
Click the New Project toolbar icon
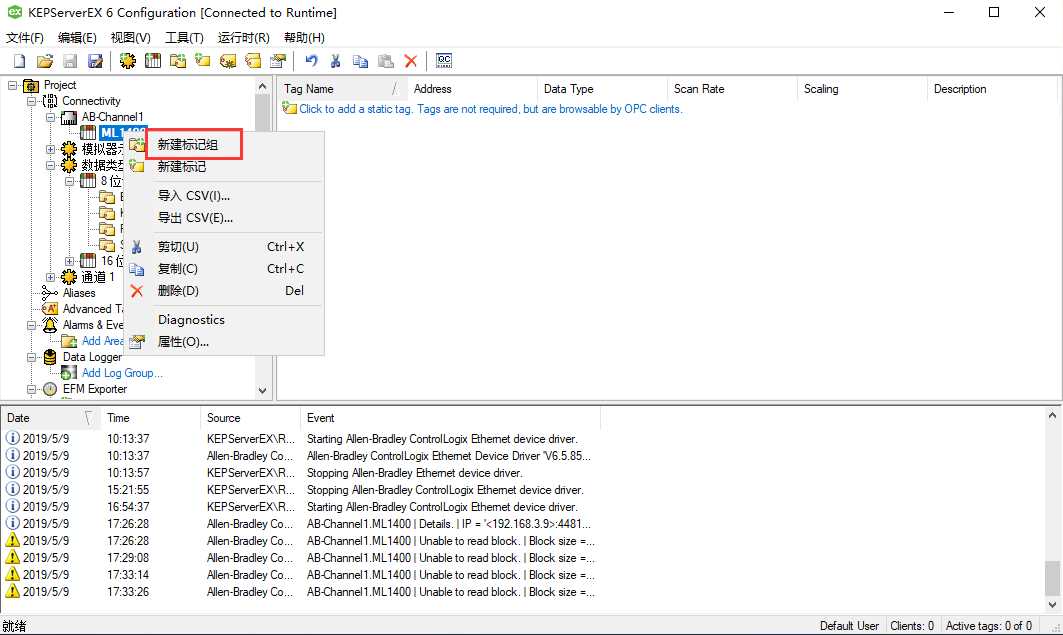tap(19, 61)
